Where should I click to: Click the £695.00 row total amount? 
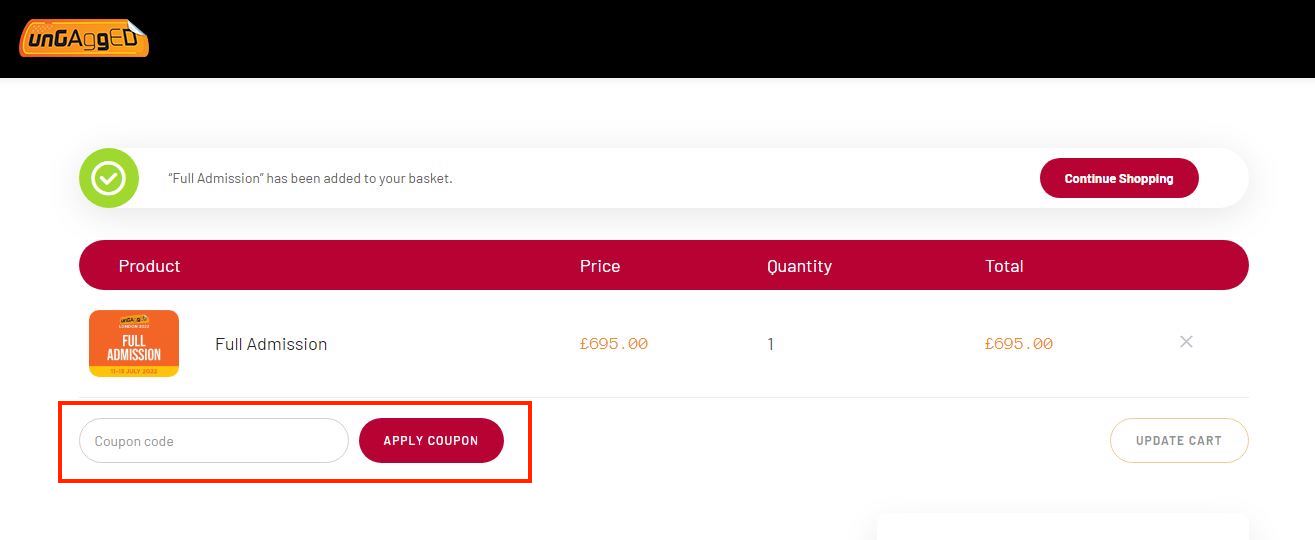tap(1019, 344)
